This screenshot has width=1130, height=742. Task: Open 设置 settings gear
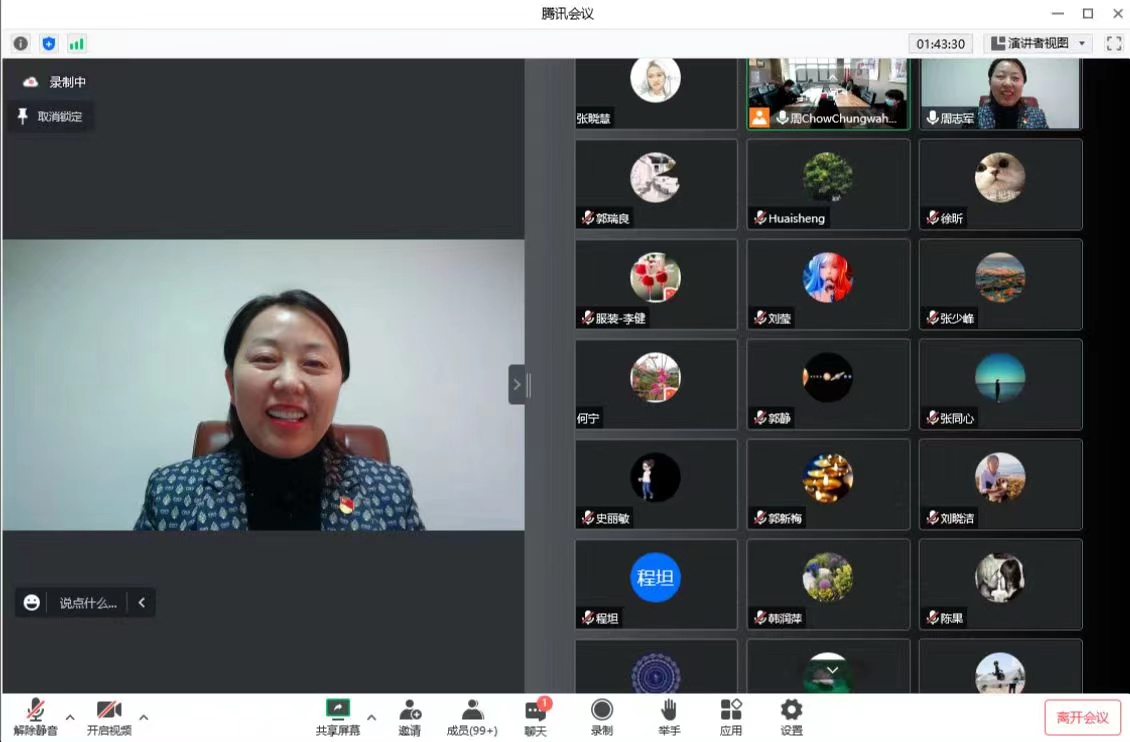791,716
